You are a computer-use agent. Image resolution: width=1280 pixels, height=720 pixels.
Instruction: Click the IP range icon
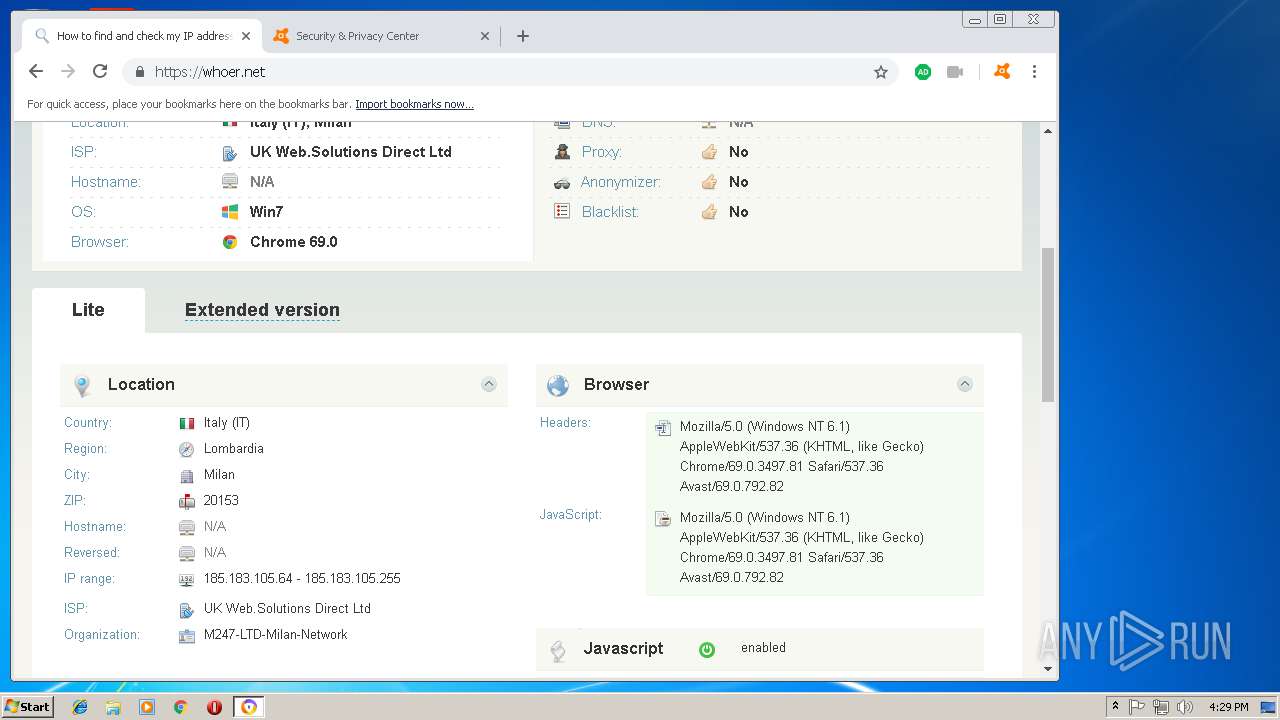[x=186, y=579]
